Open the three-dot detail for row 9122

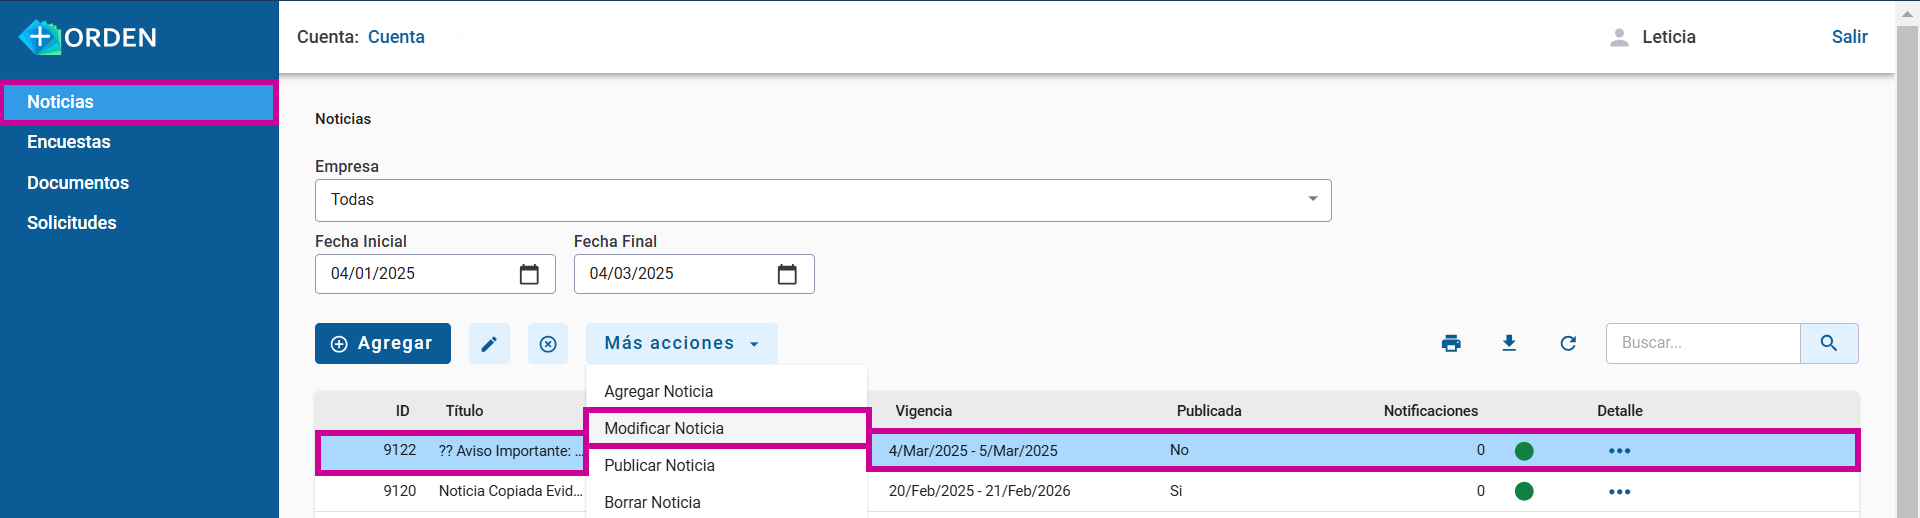tap(1619, 451)
